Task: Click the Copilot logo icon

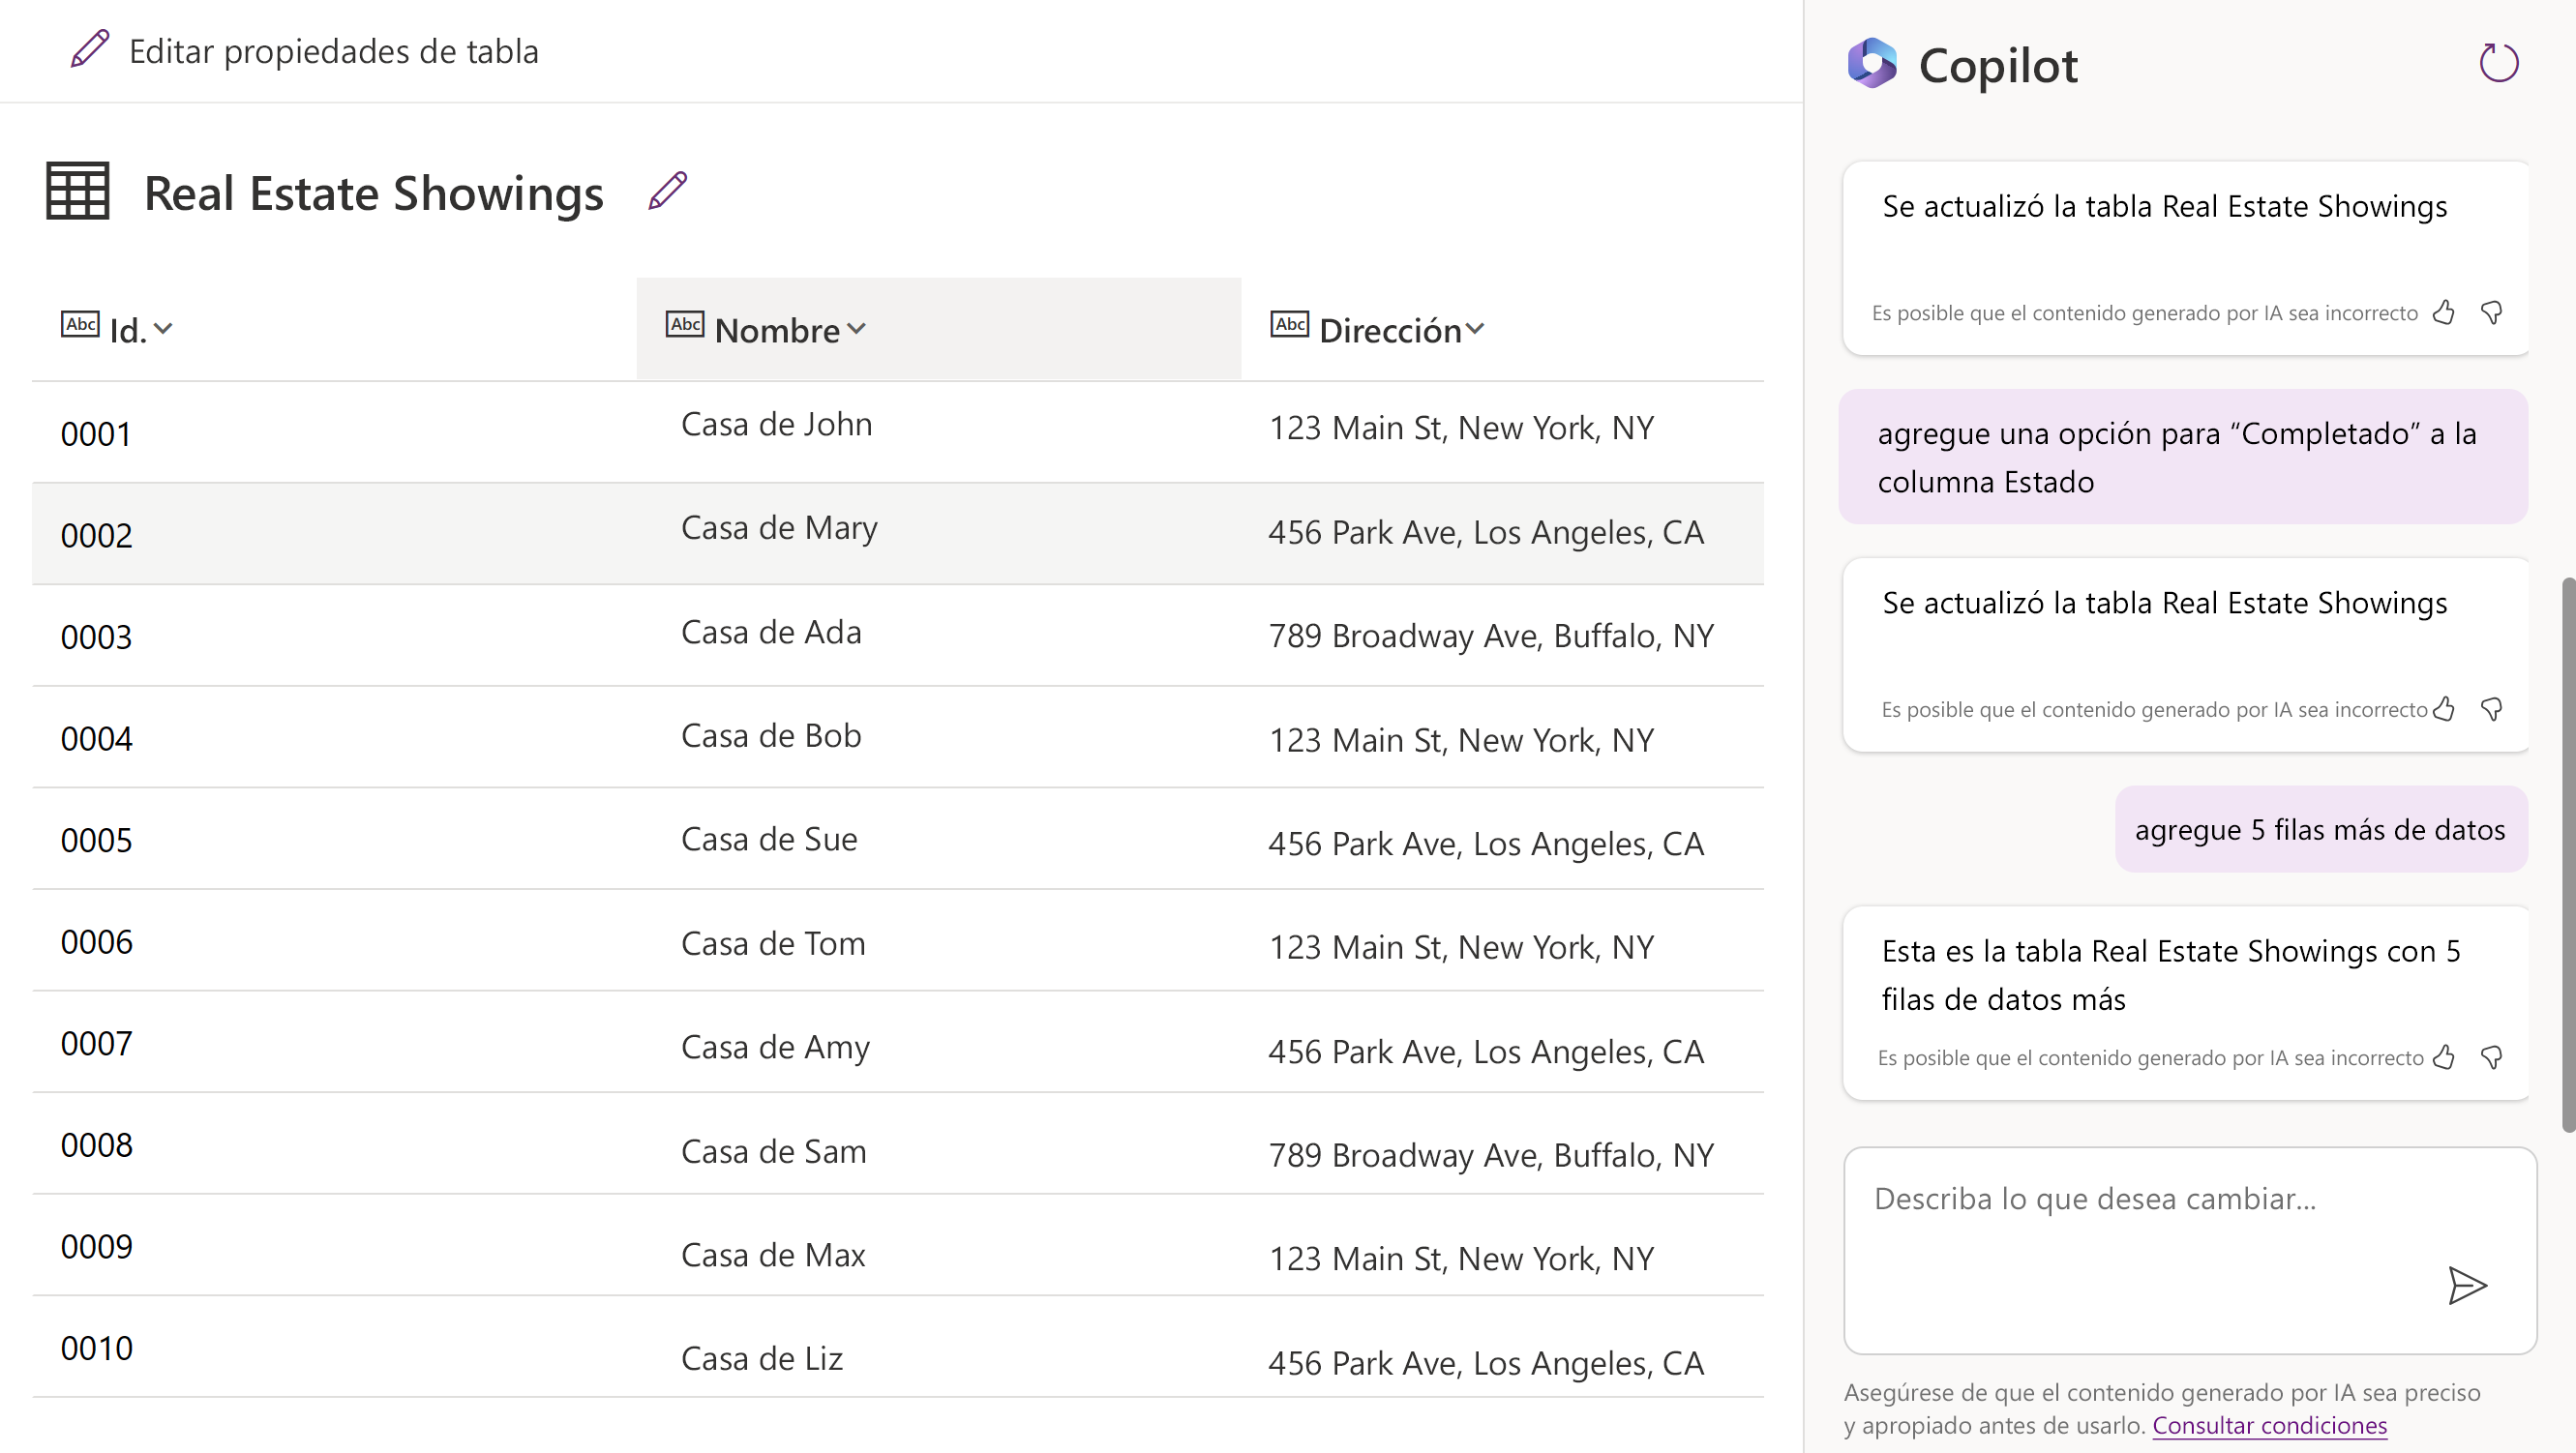Action: pos(1872,64)
